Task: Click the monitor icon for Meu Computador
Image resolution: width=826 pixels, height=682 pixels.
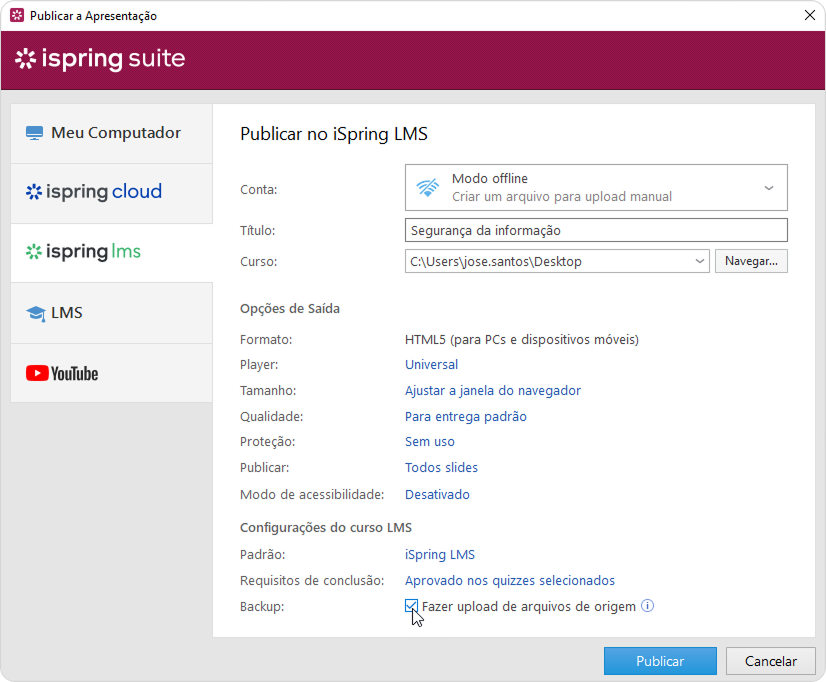Action: tap(35, 133)
